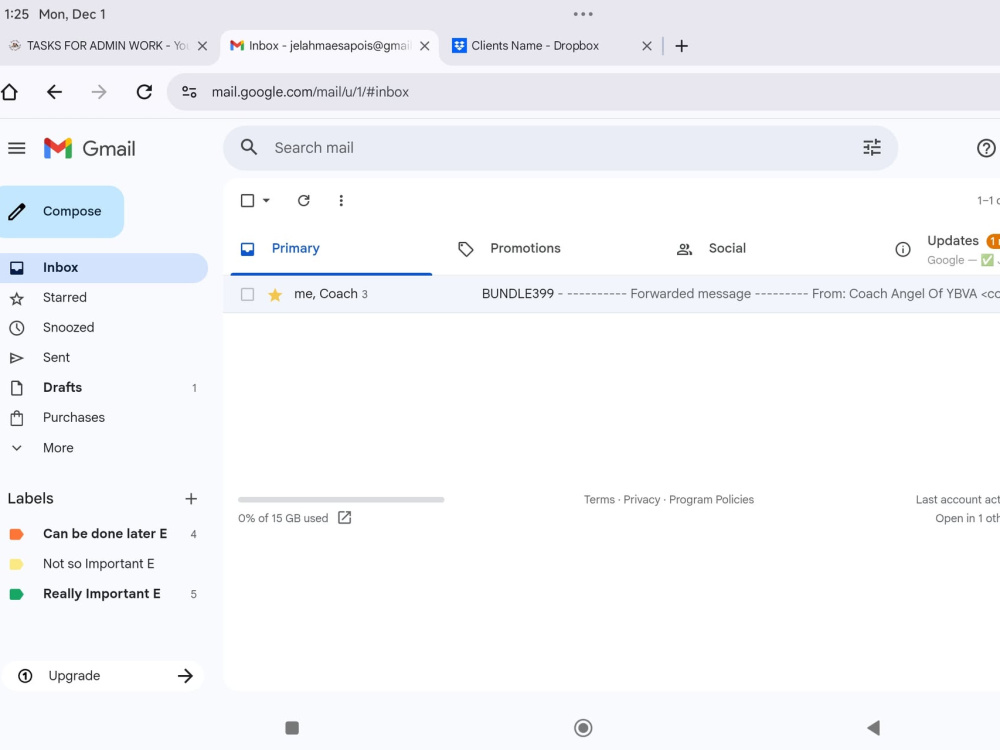Image resolution: width=1000 pixels, height=750 pixels.
Task: Navigate forward in browser
Action: click(x=99, y=92)
